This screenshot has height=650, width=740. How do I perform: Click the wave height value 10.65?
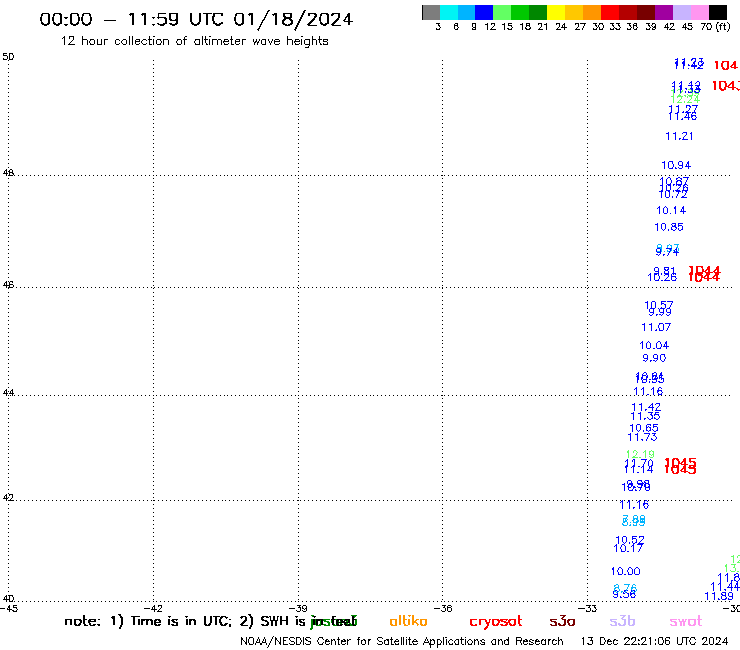[x=644, y=428]
